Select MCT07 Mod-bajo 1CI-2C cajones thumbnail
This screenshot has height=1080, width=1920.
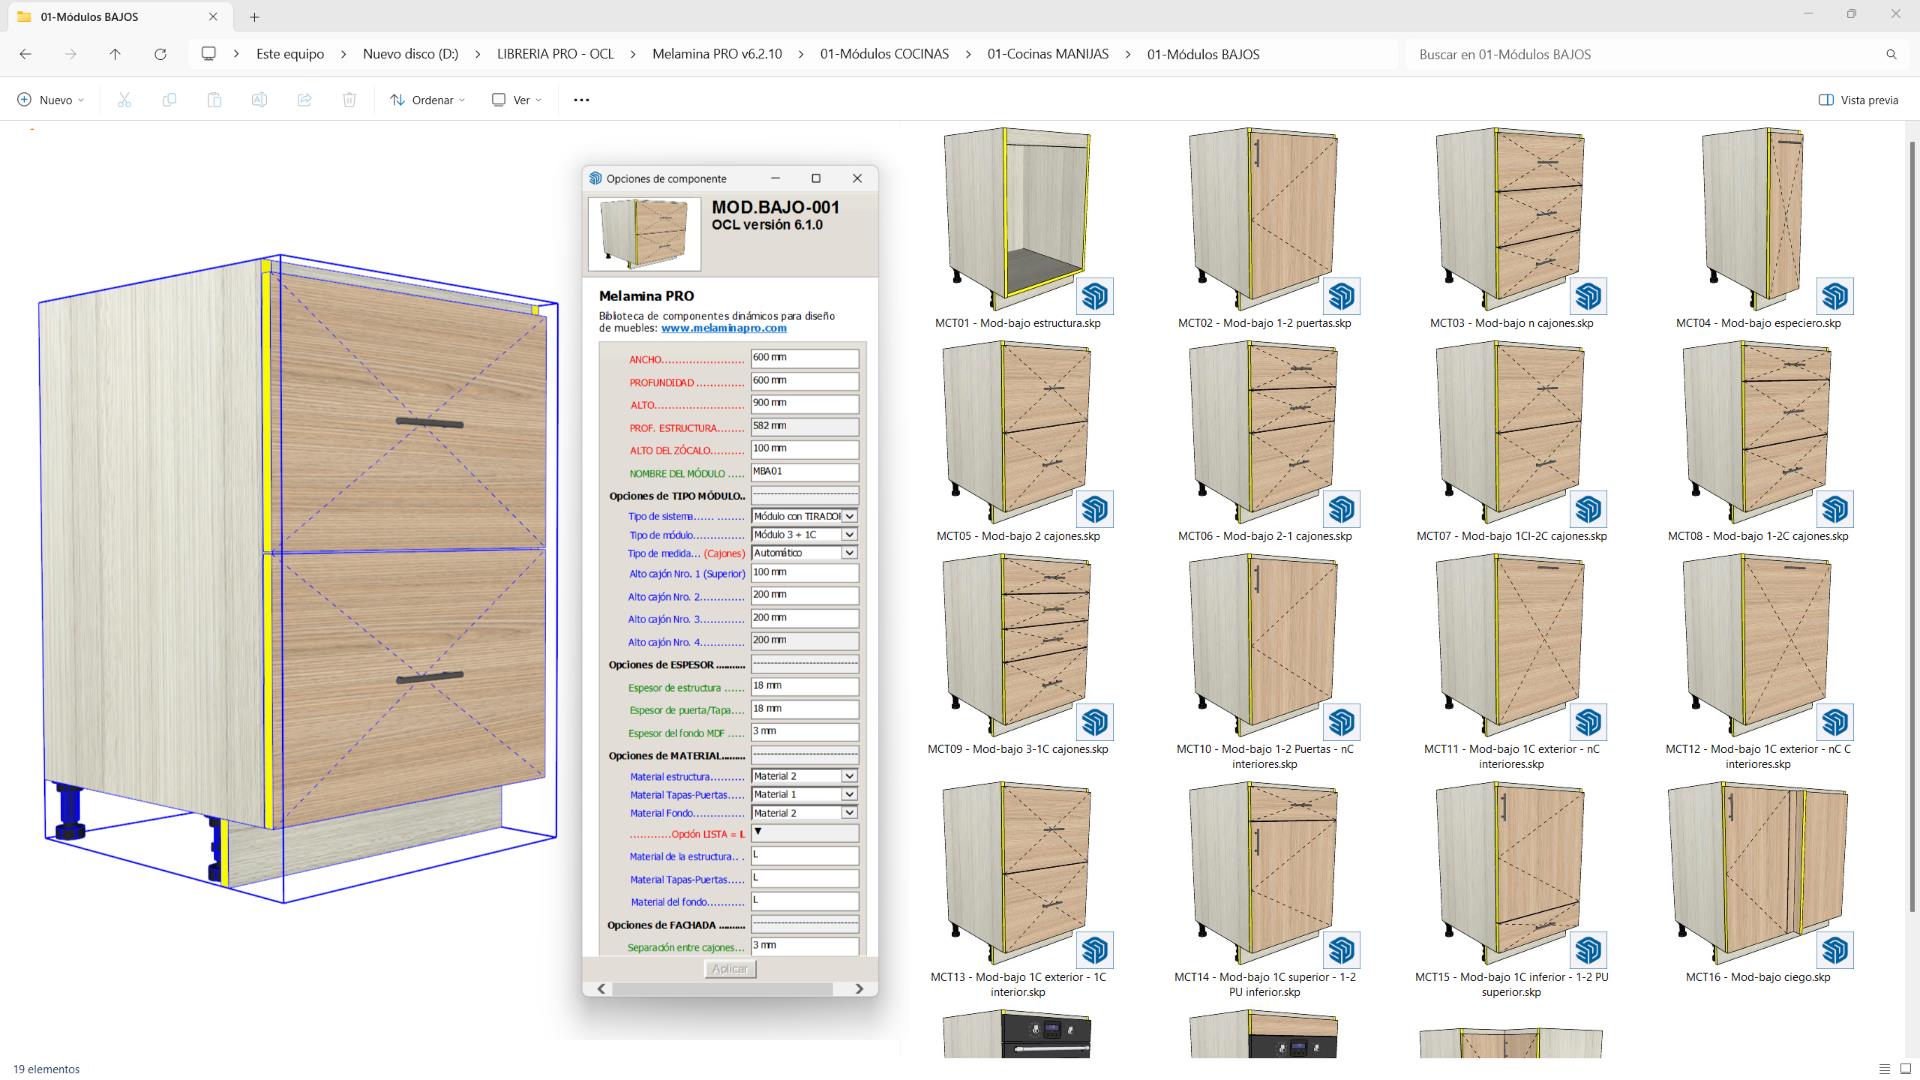tap(1511, 433)
